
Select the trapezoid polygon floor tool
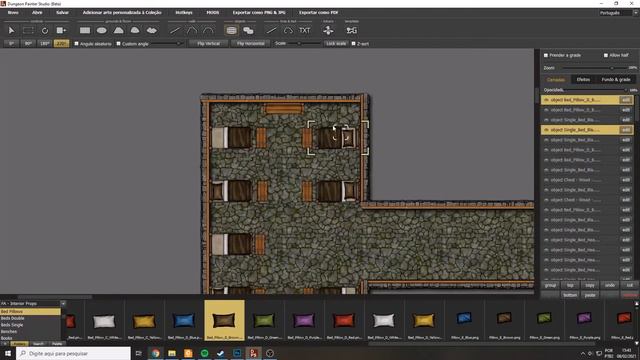118,31
